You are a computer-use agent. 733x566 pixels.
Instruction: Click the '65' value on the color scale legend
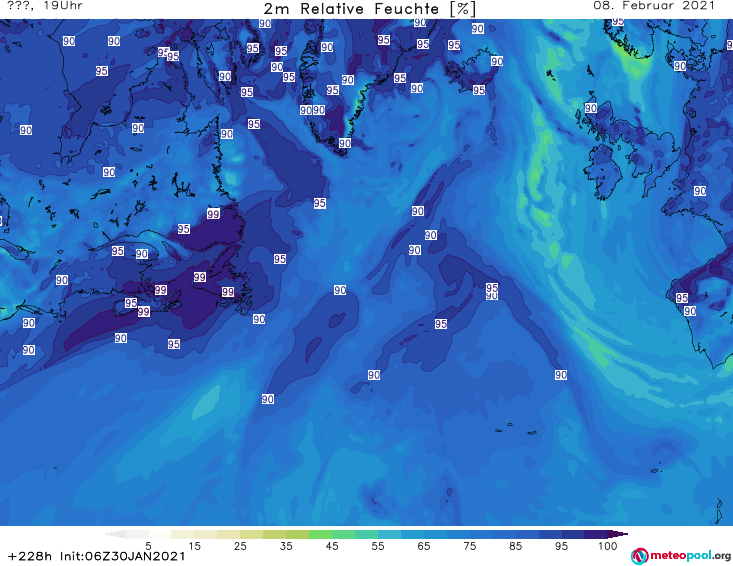(424, 546)
